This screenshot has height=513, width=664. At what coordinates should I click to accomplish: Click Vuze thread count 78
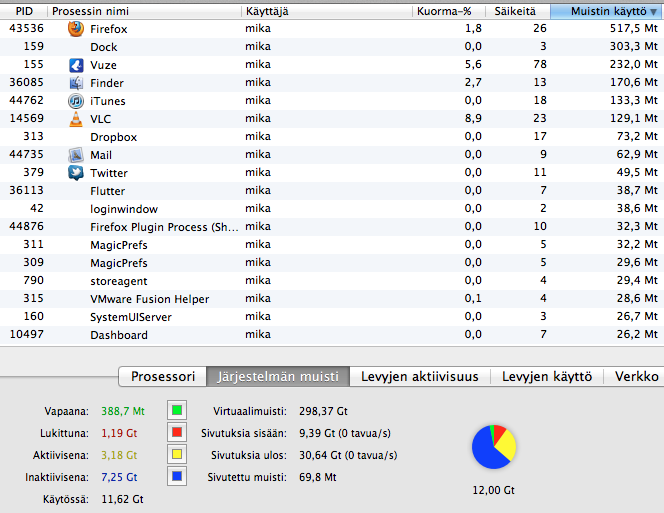pyautogui.click(x=540, y=64)
